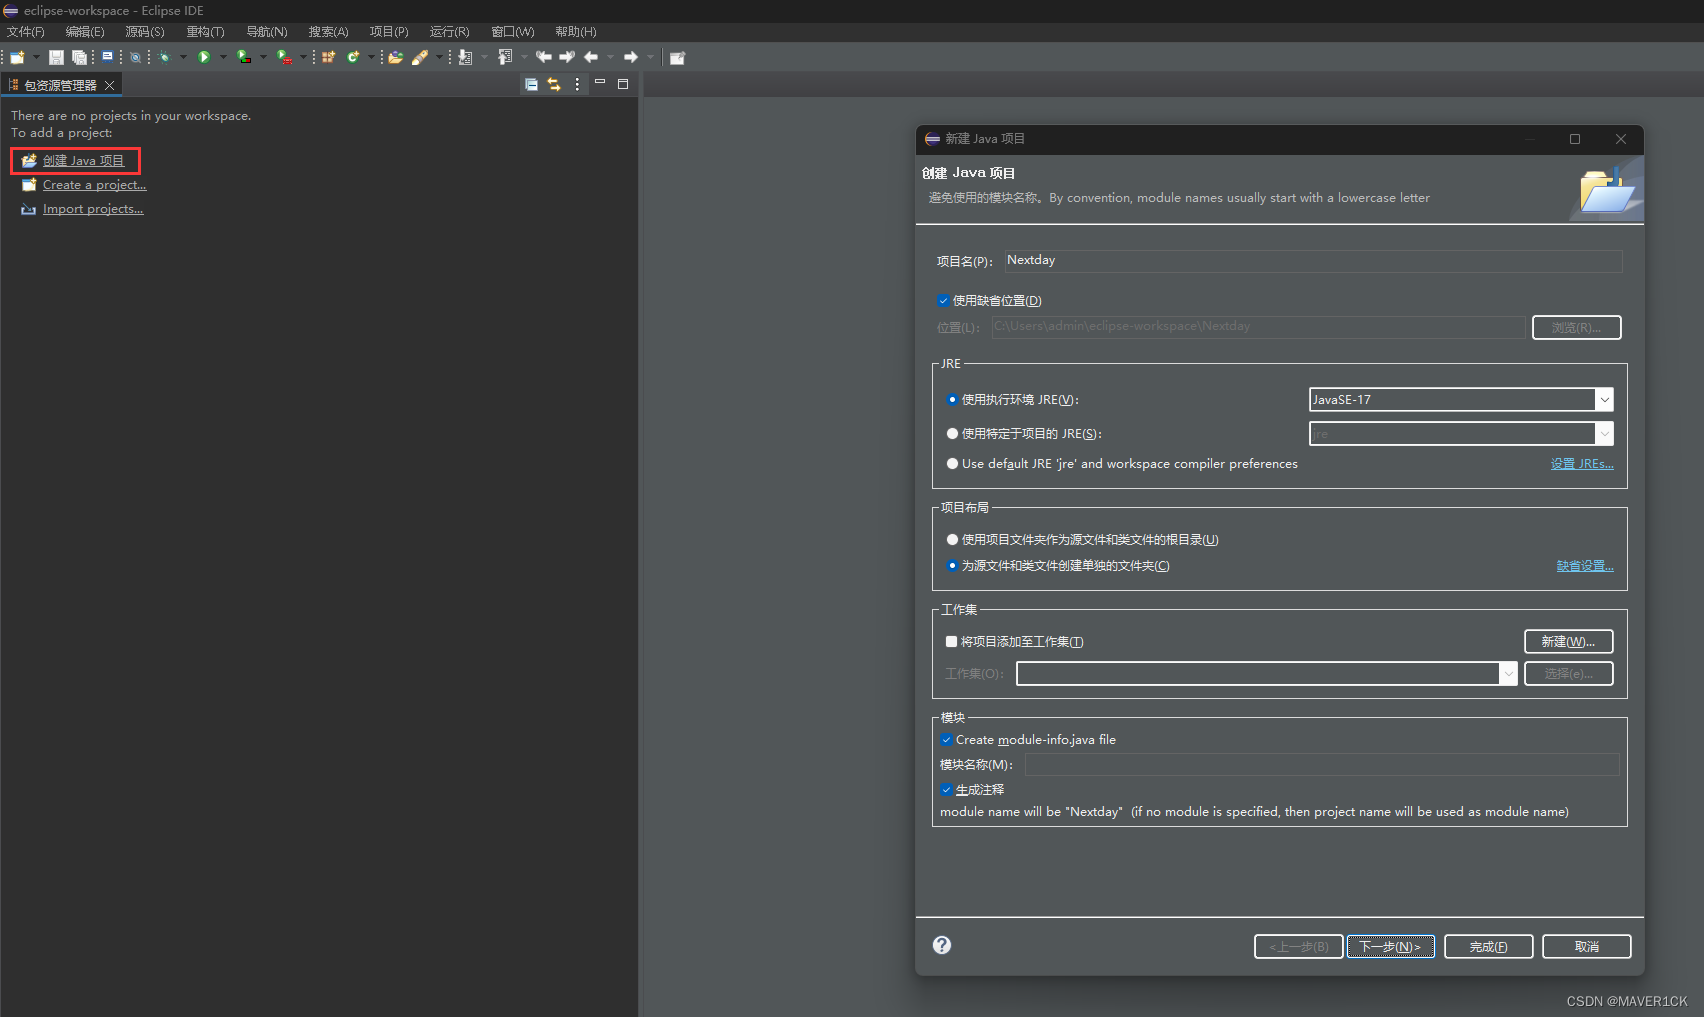Toggle Link with Editor icon
The image size is (1704, 1017).
[554, 84]
